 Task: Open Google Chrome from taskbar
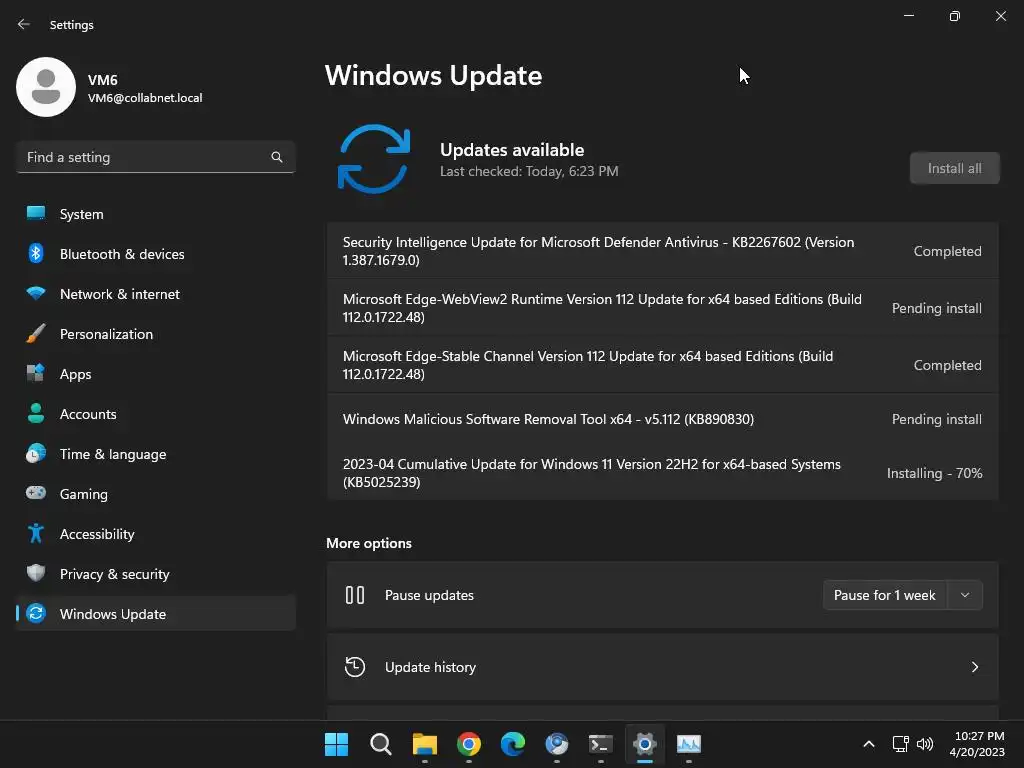pos(469,744)
